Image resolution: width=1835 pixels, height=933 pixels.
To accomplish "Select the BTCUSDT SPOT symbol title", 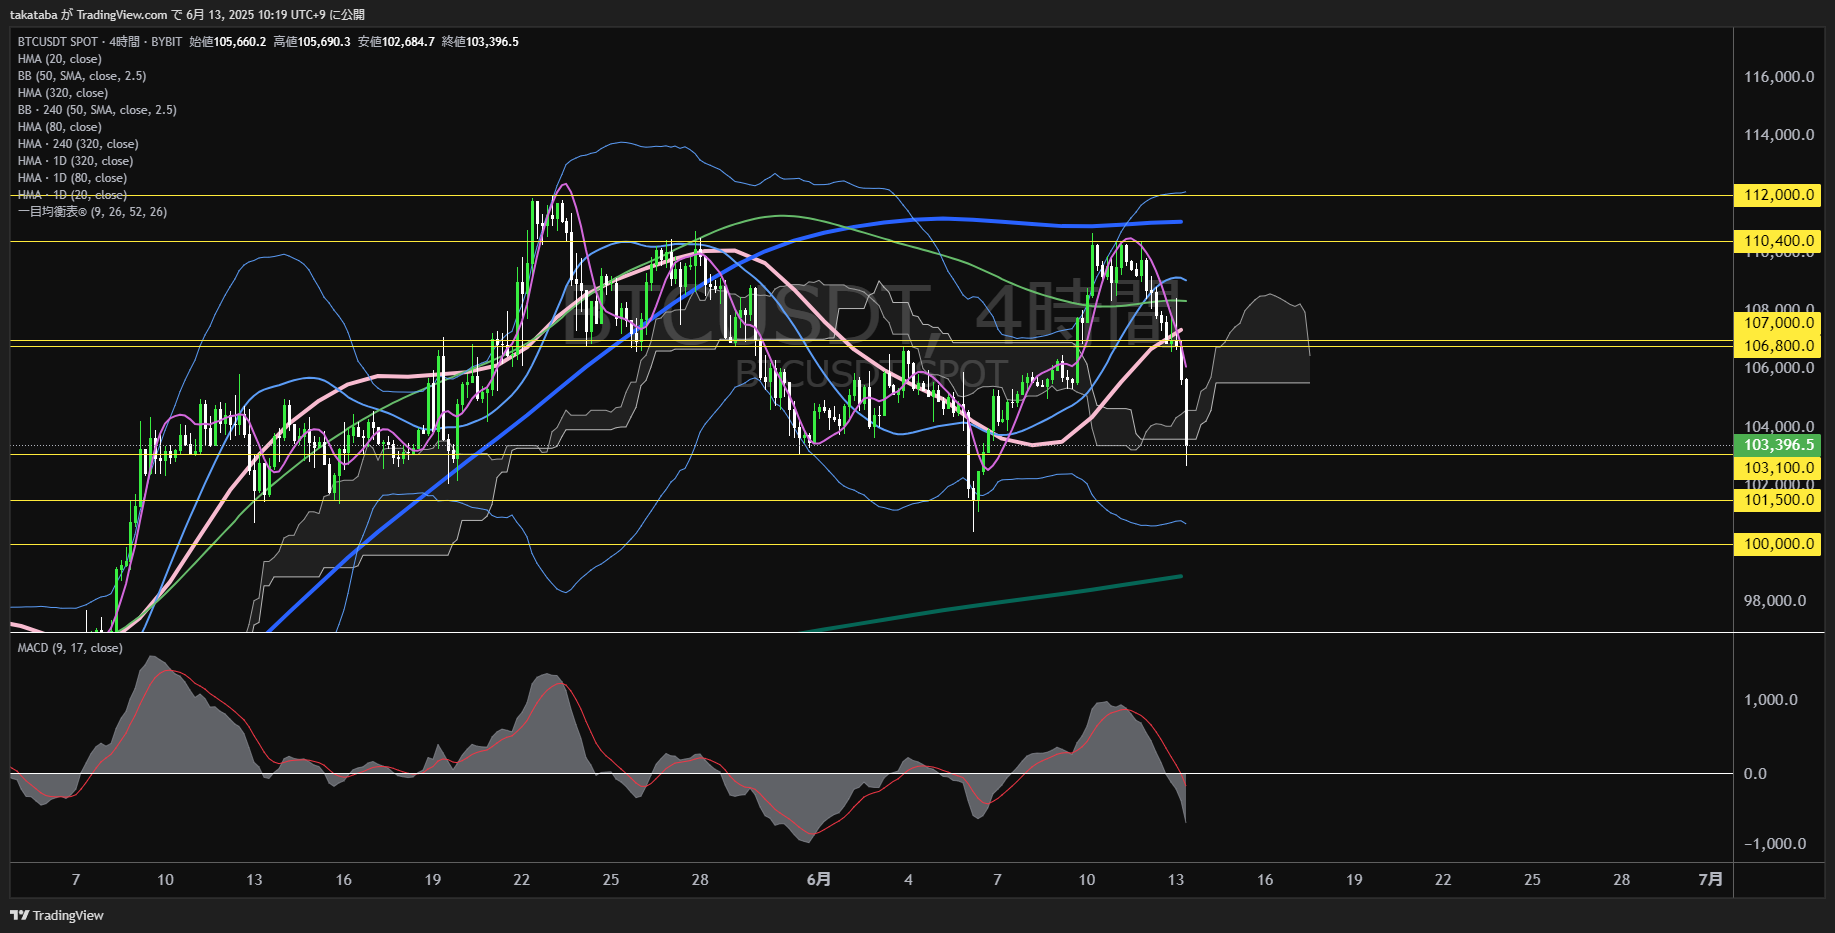I will pos(58,42).
